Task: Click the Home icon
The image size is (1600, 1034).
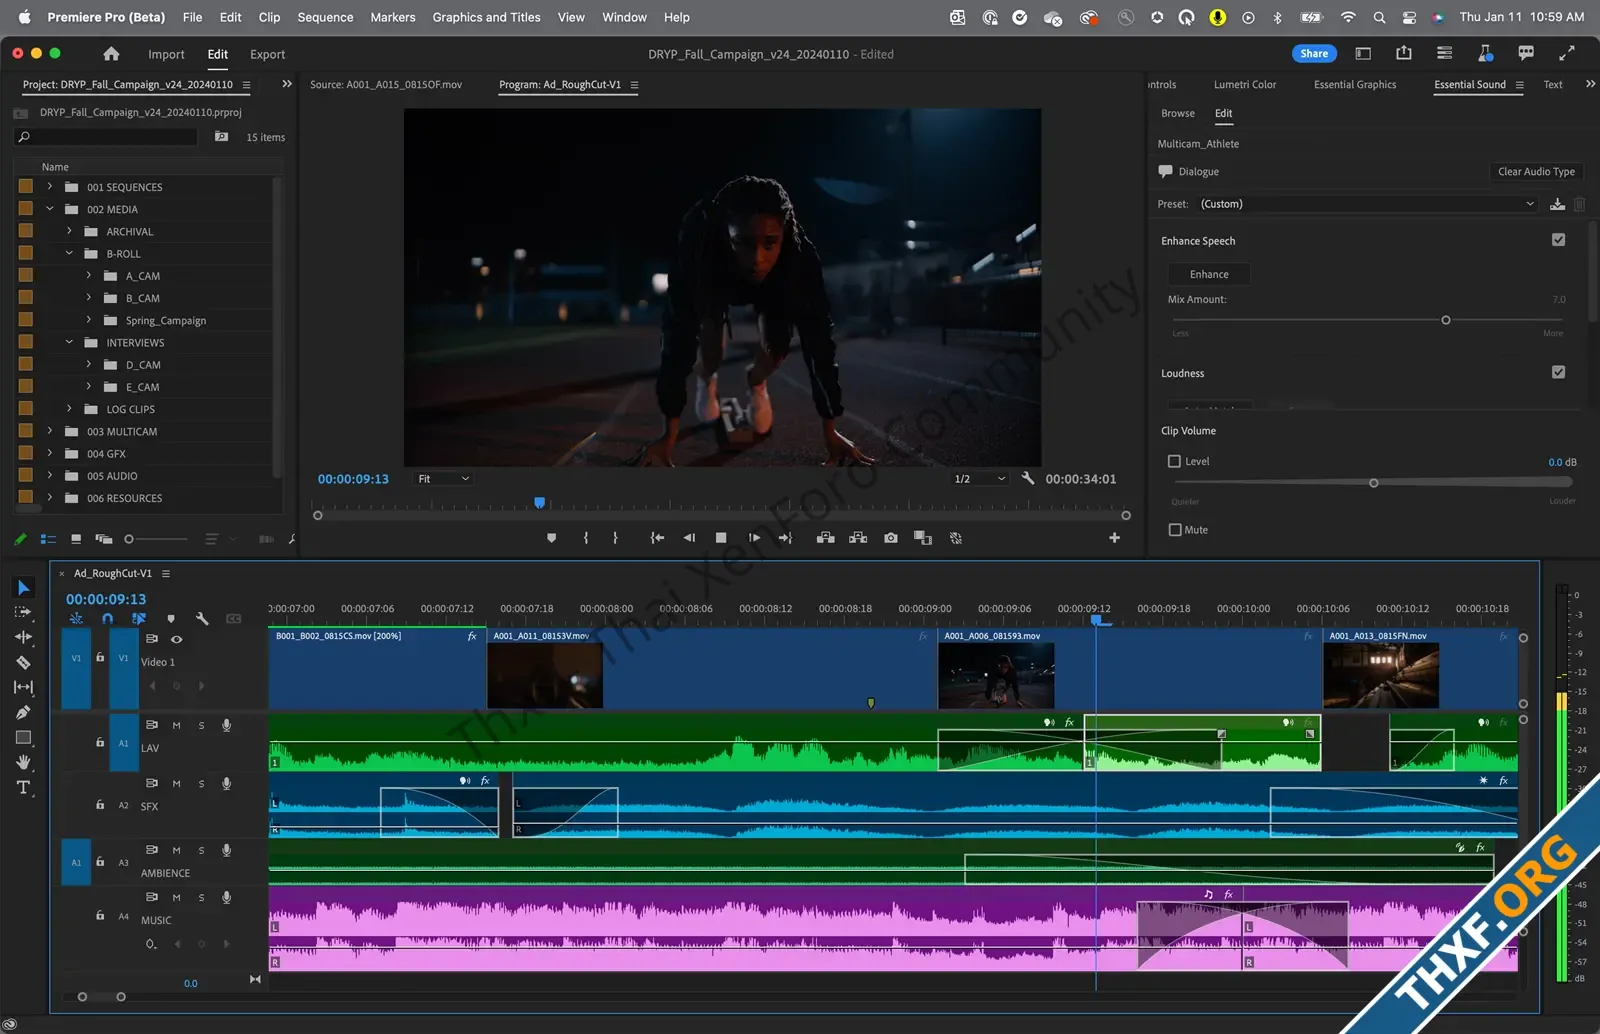Action: coord(111,54)
